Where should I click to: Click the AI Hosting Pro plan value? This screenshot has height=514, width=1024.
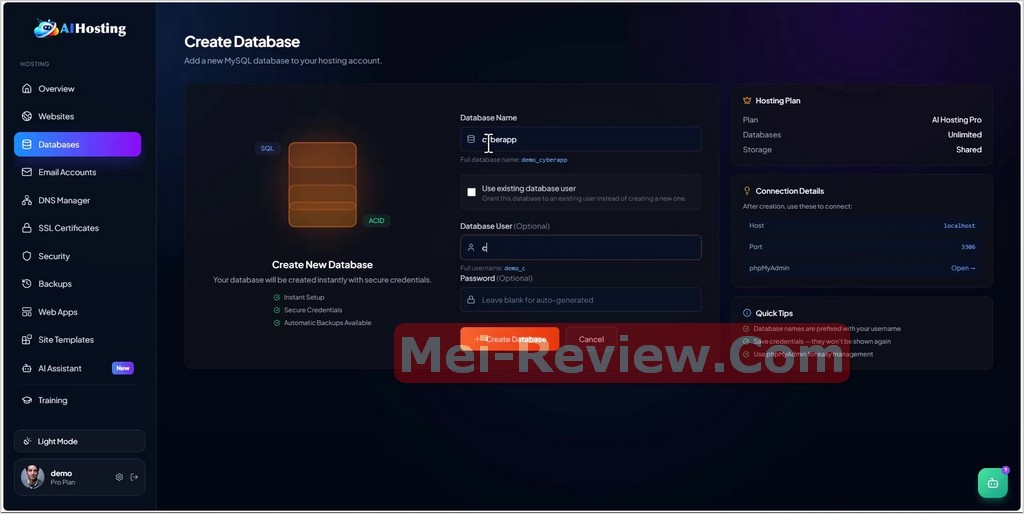957,120
